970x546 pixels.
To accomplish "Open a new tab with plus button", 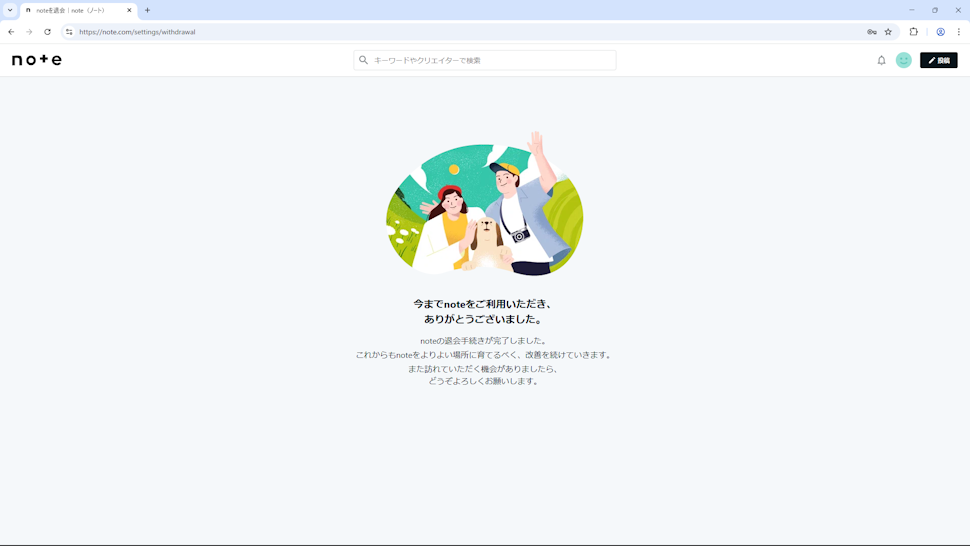I will (x=147, y=11).
